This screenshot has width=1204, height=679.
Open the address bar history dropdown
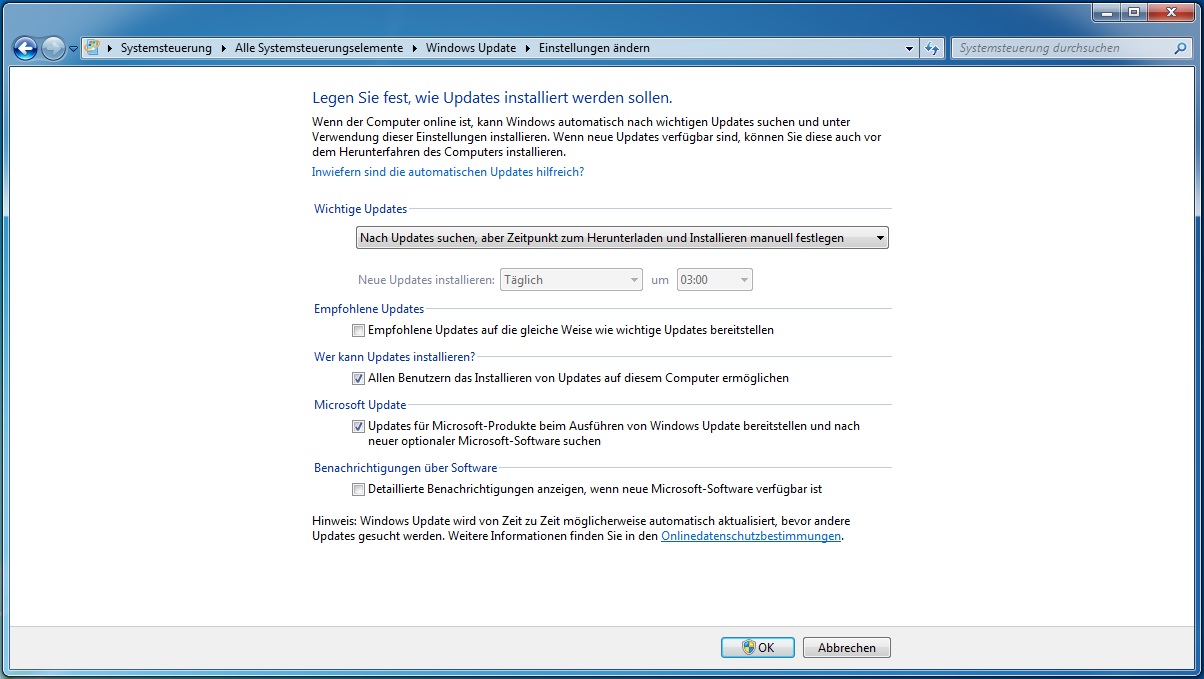pyautogui.click(x=909, y=48)
